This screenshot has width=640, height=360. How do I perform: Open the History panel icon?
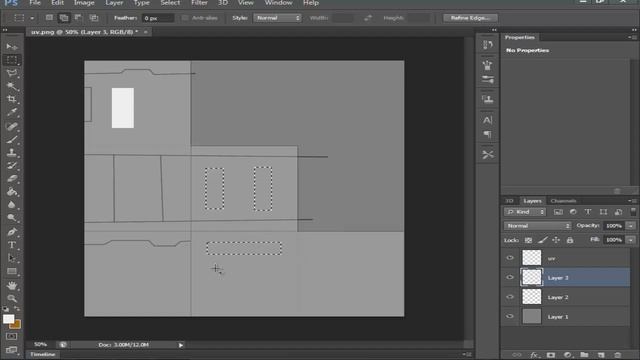[487, 44]
